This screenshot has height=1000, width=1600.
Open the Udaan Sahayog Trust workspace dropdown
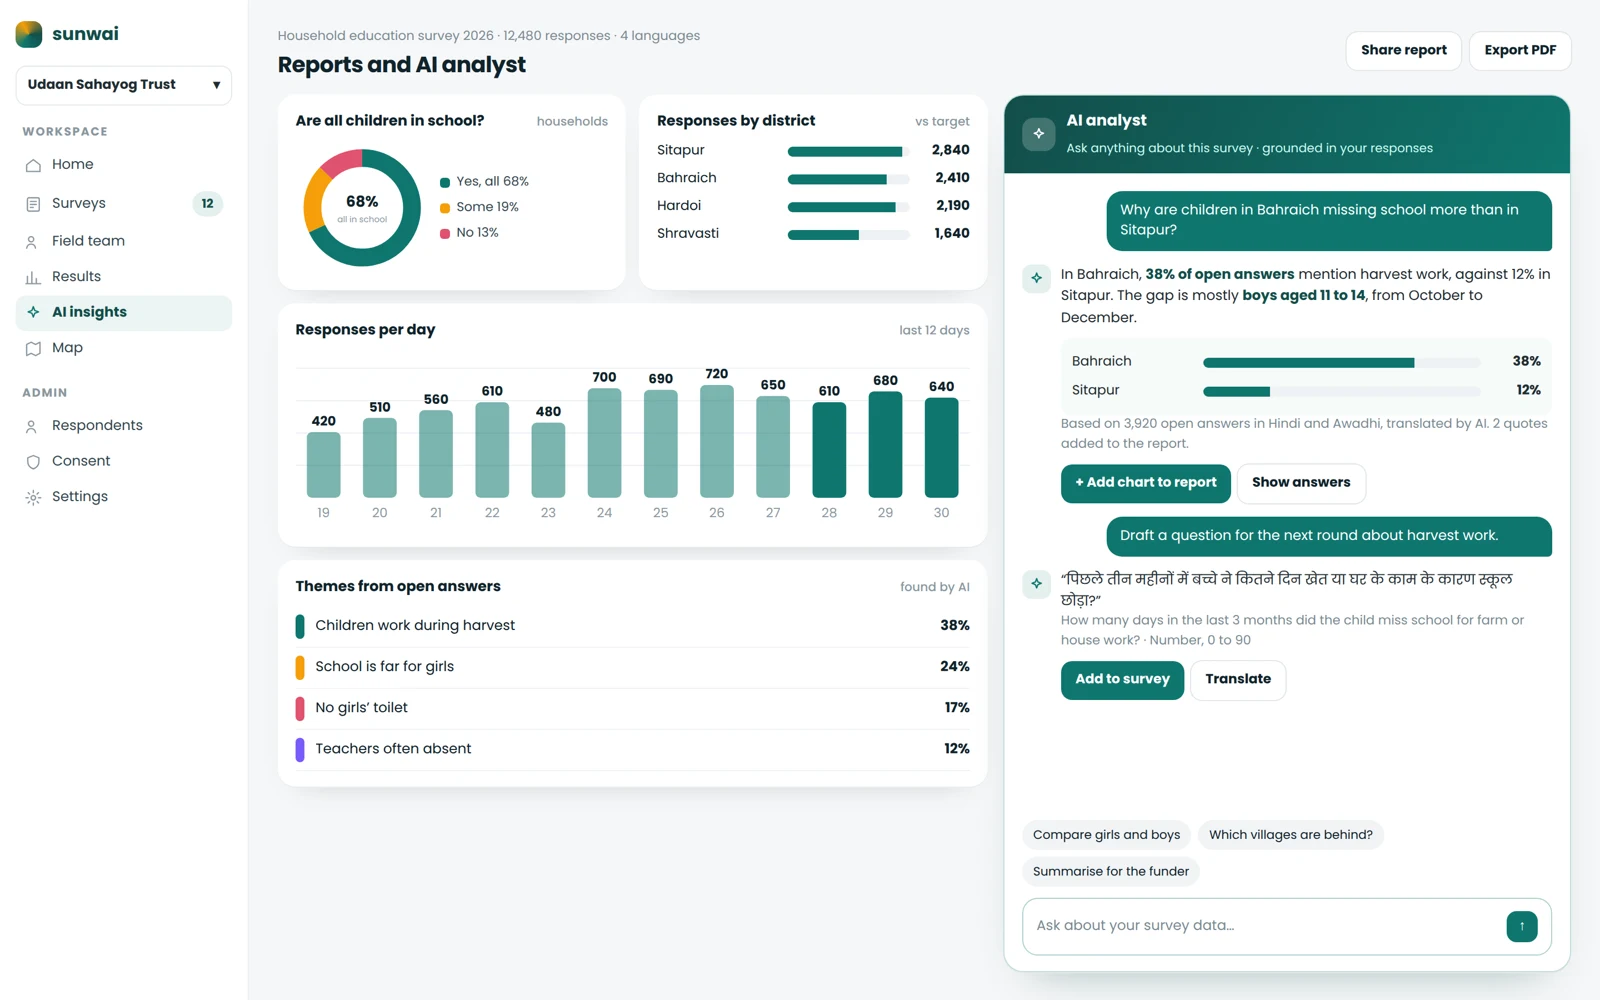pos(124,85)
